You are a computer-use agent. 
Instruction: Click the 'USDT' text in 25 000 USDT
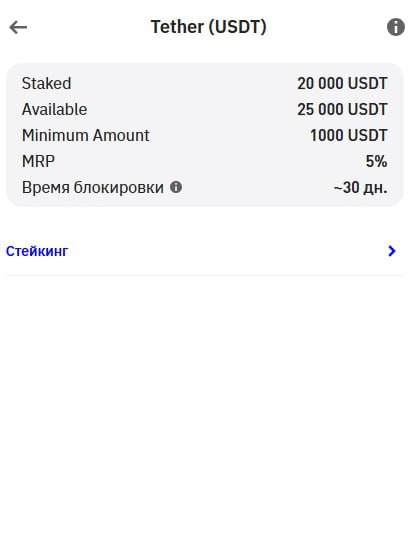tap(367, 109)
